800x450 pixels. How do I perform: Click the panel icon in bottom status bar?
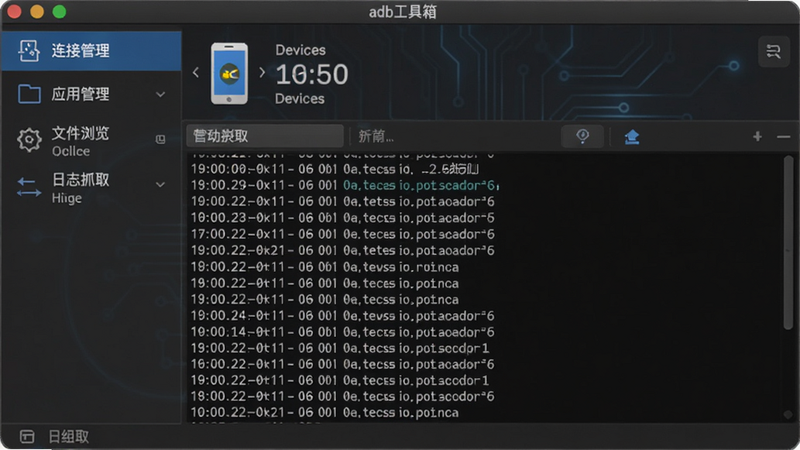click(27, 437)
